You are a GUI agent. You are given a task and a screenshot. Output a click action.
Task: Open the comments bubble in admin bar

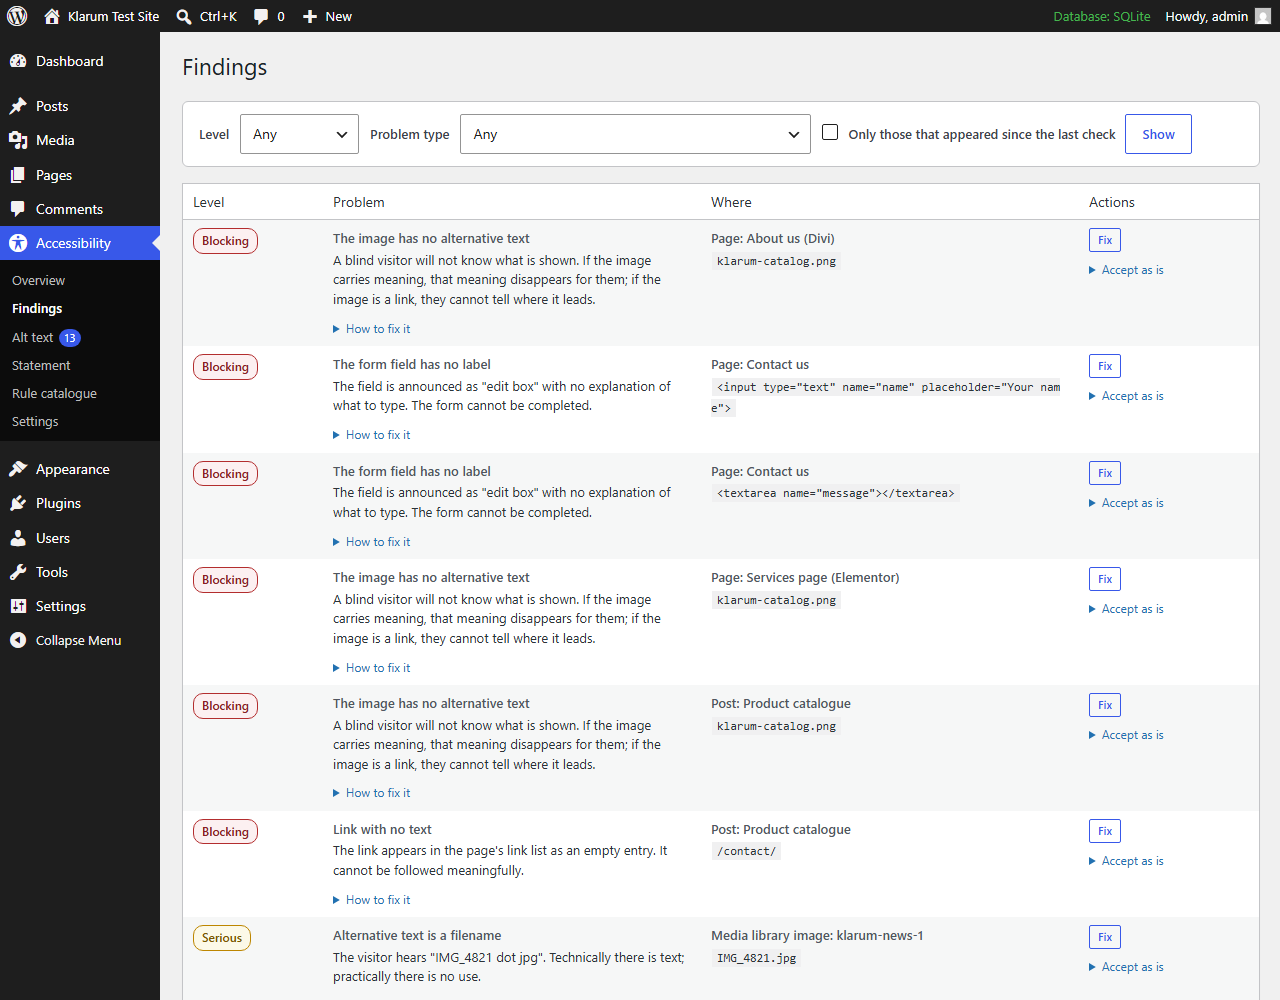coord(261,16)
